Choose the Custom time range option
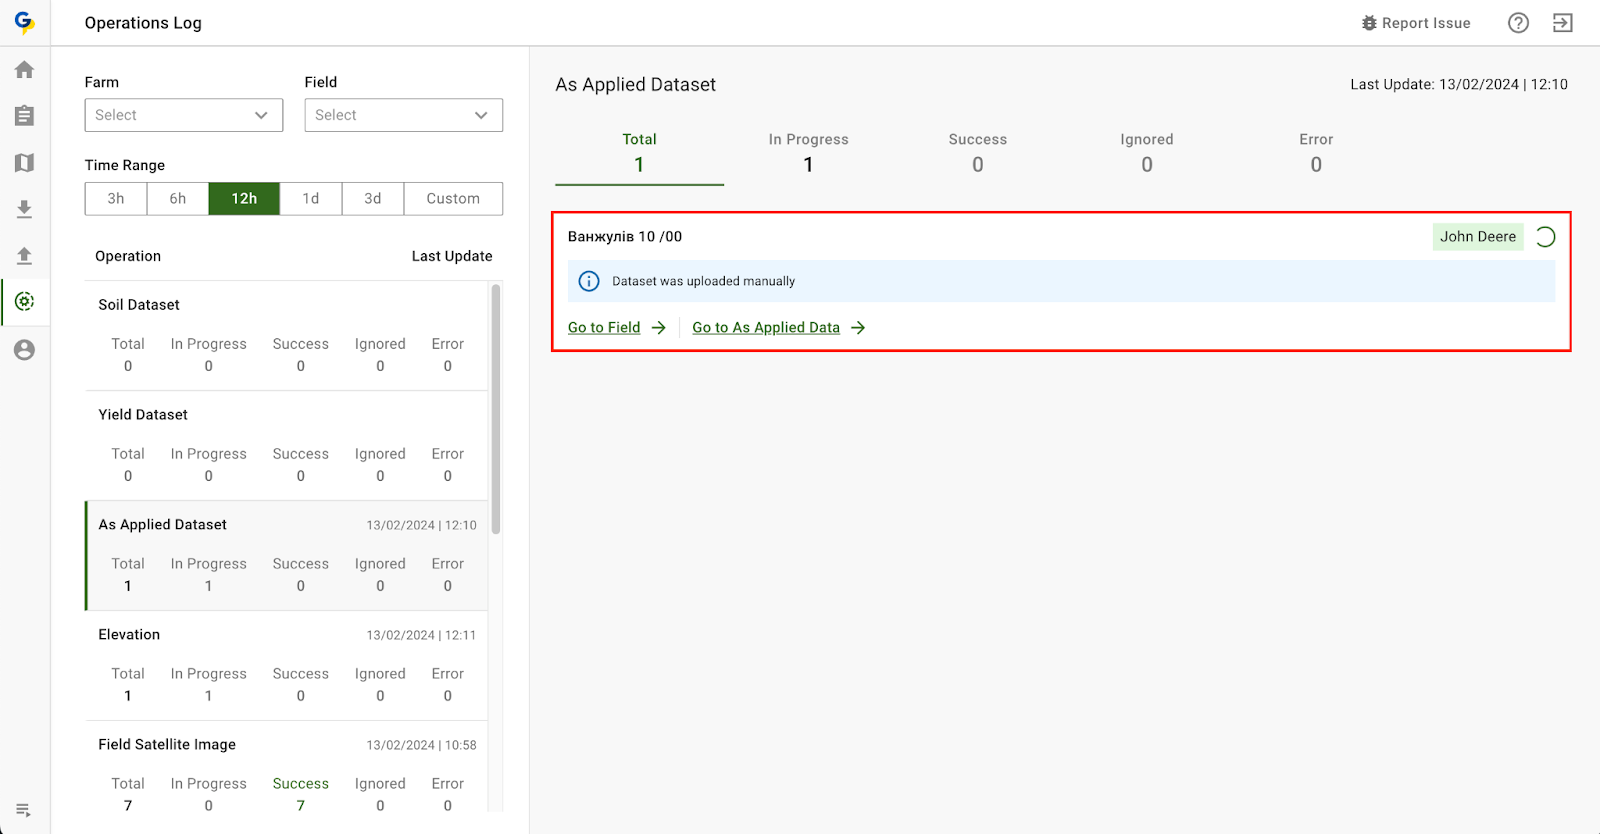Screen dimensions: 1600x834 pos(453,199)
